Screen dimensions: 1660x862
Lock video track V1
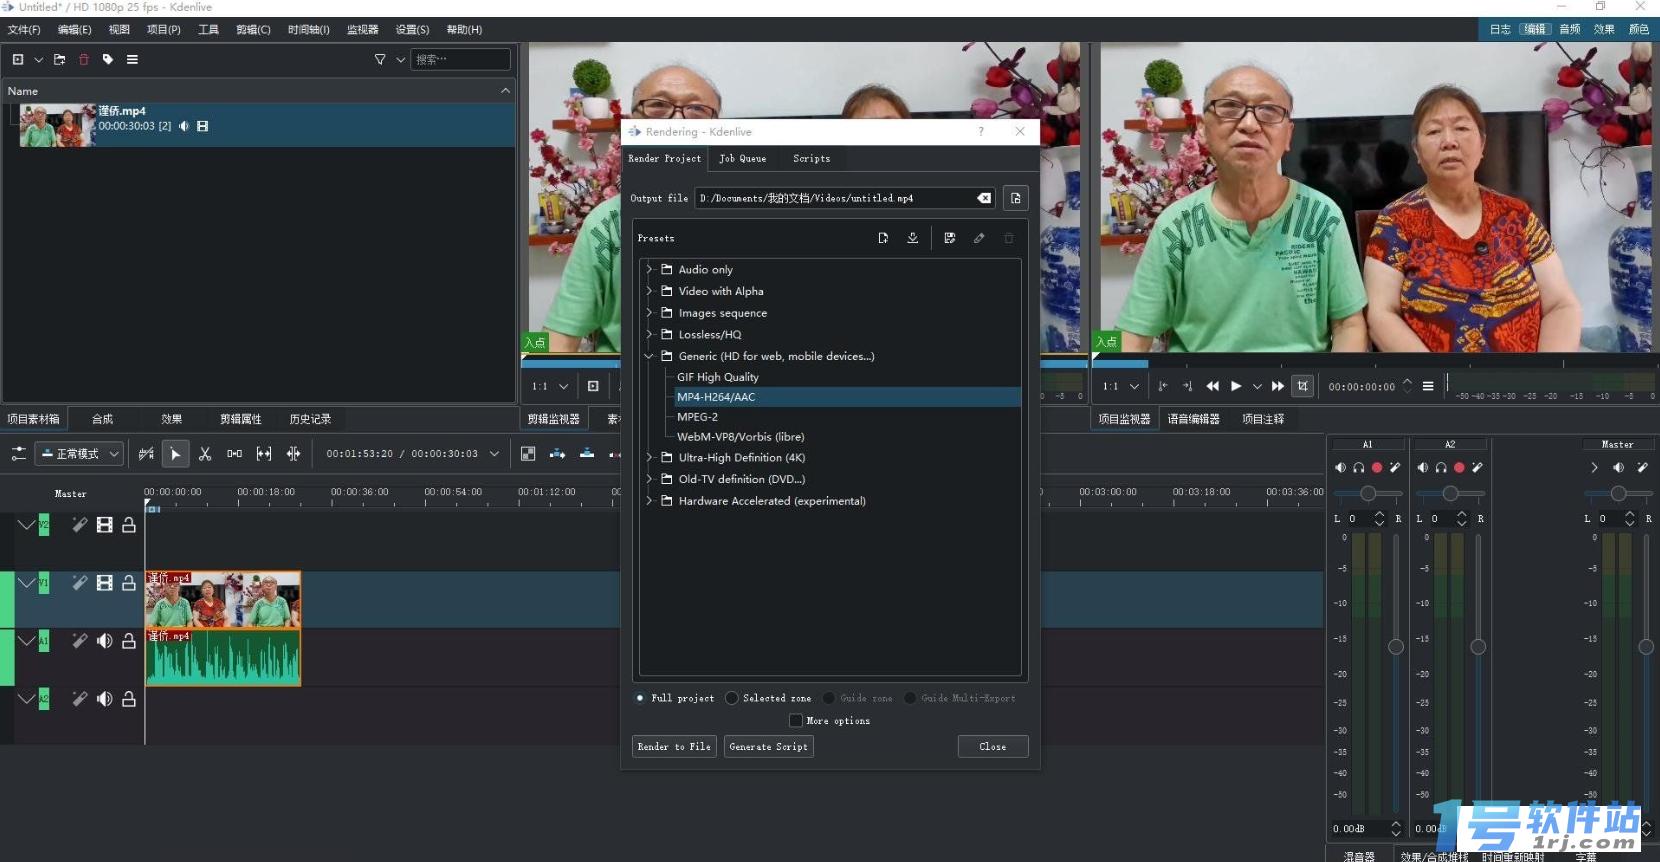pyautogui.click(x=129, y=583)
